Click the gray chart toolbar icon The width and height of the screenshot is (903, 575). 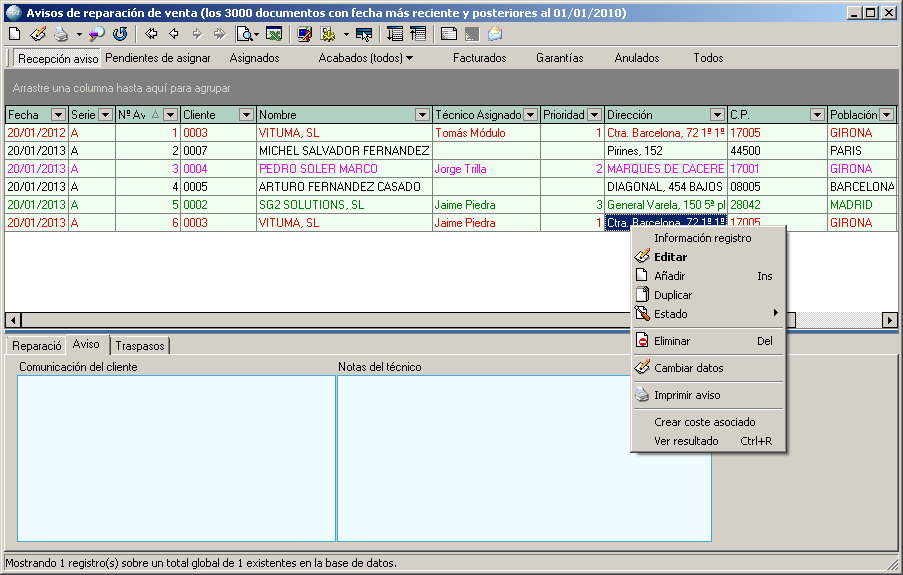click(x=472, y=34)
